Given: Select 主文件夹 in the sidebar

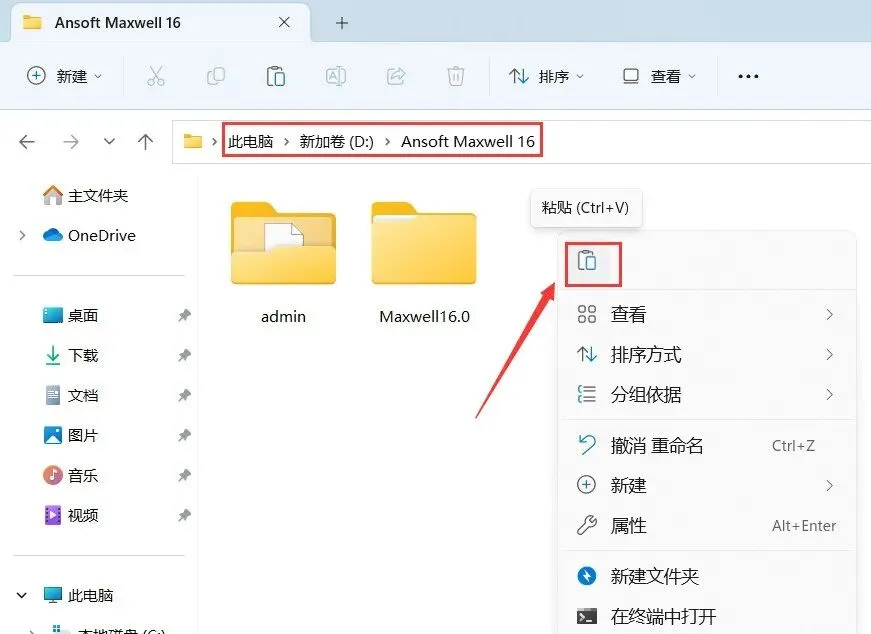Looking at the screenshot, I should coord(85,196).
